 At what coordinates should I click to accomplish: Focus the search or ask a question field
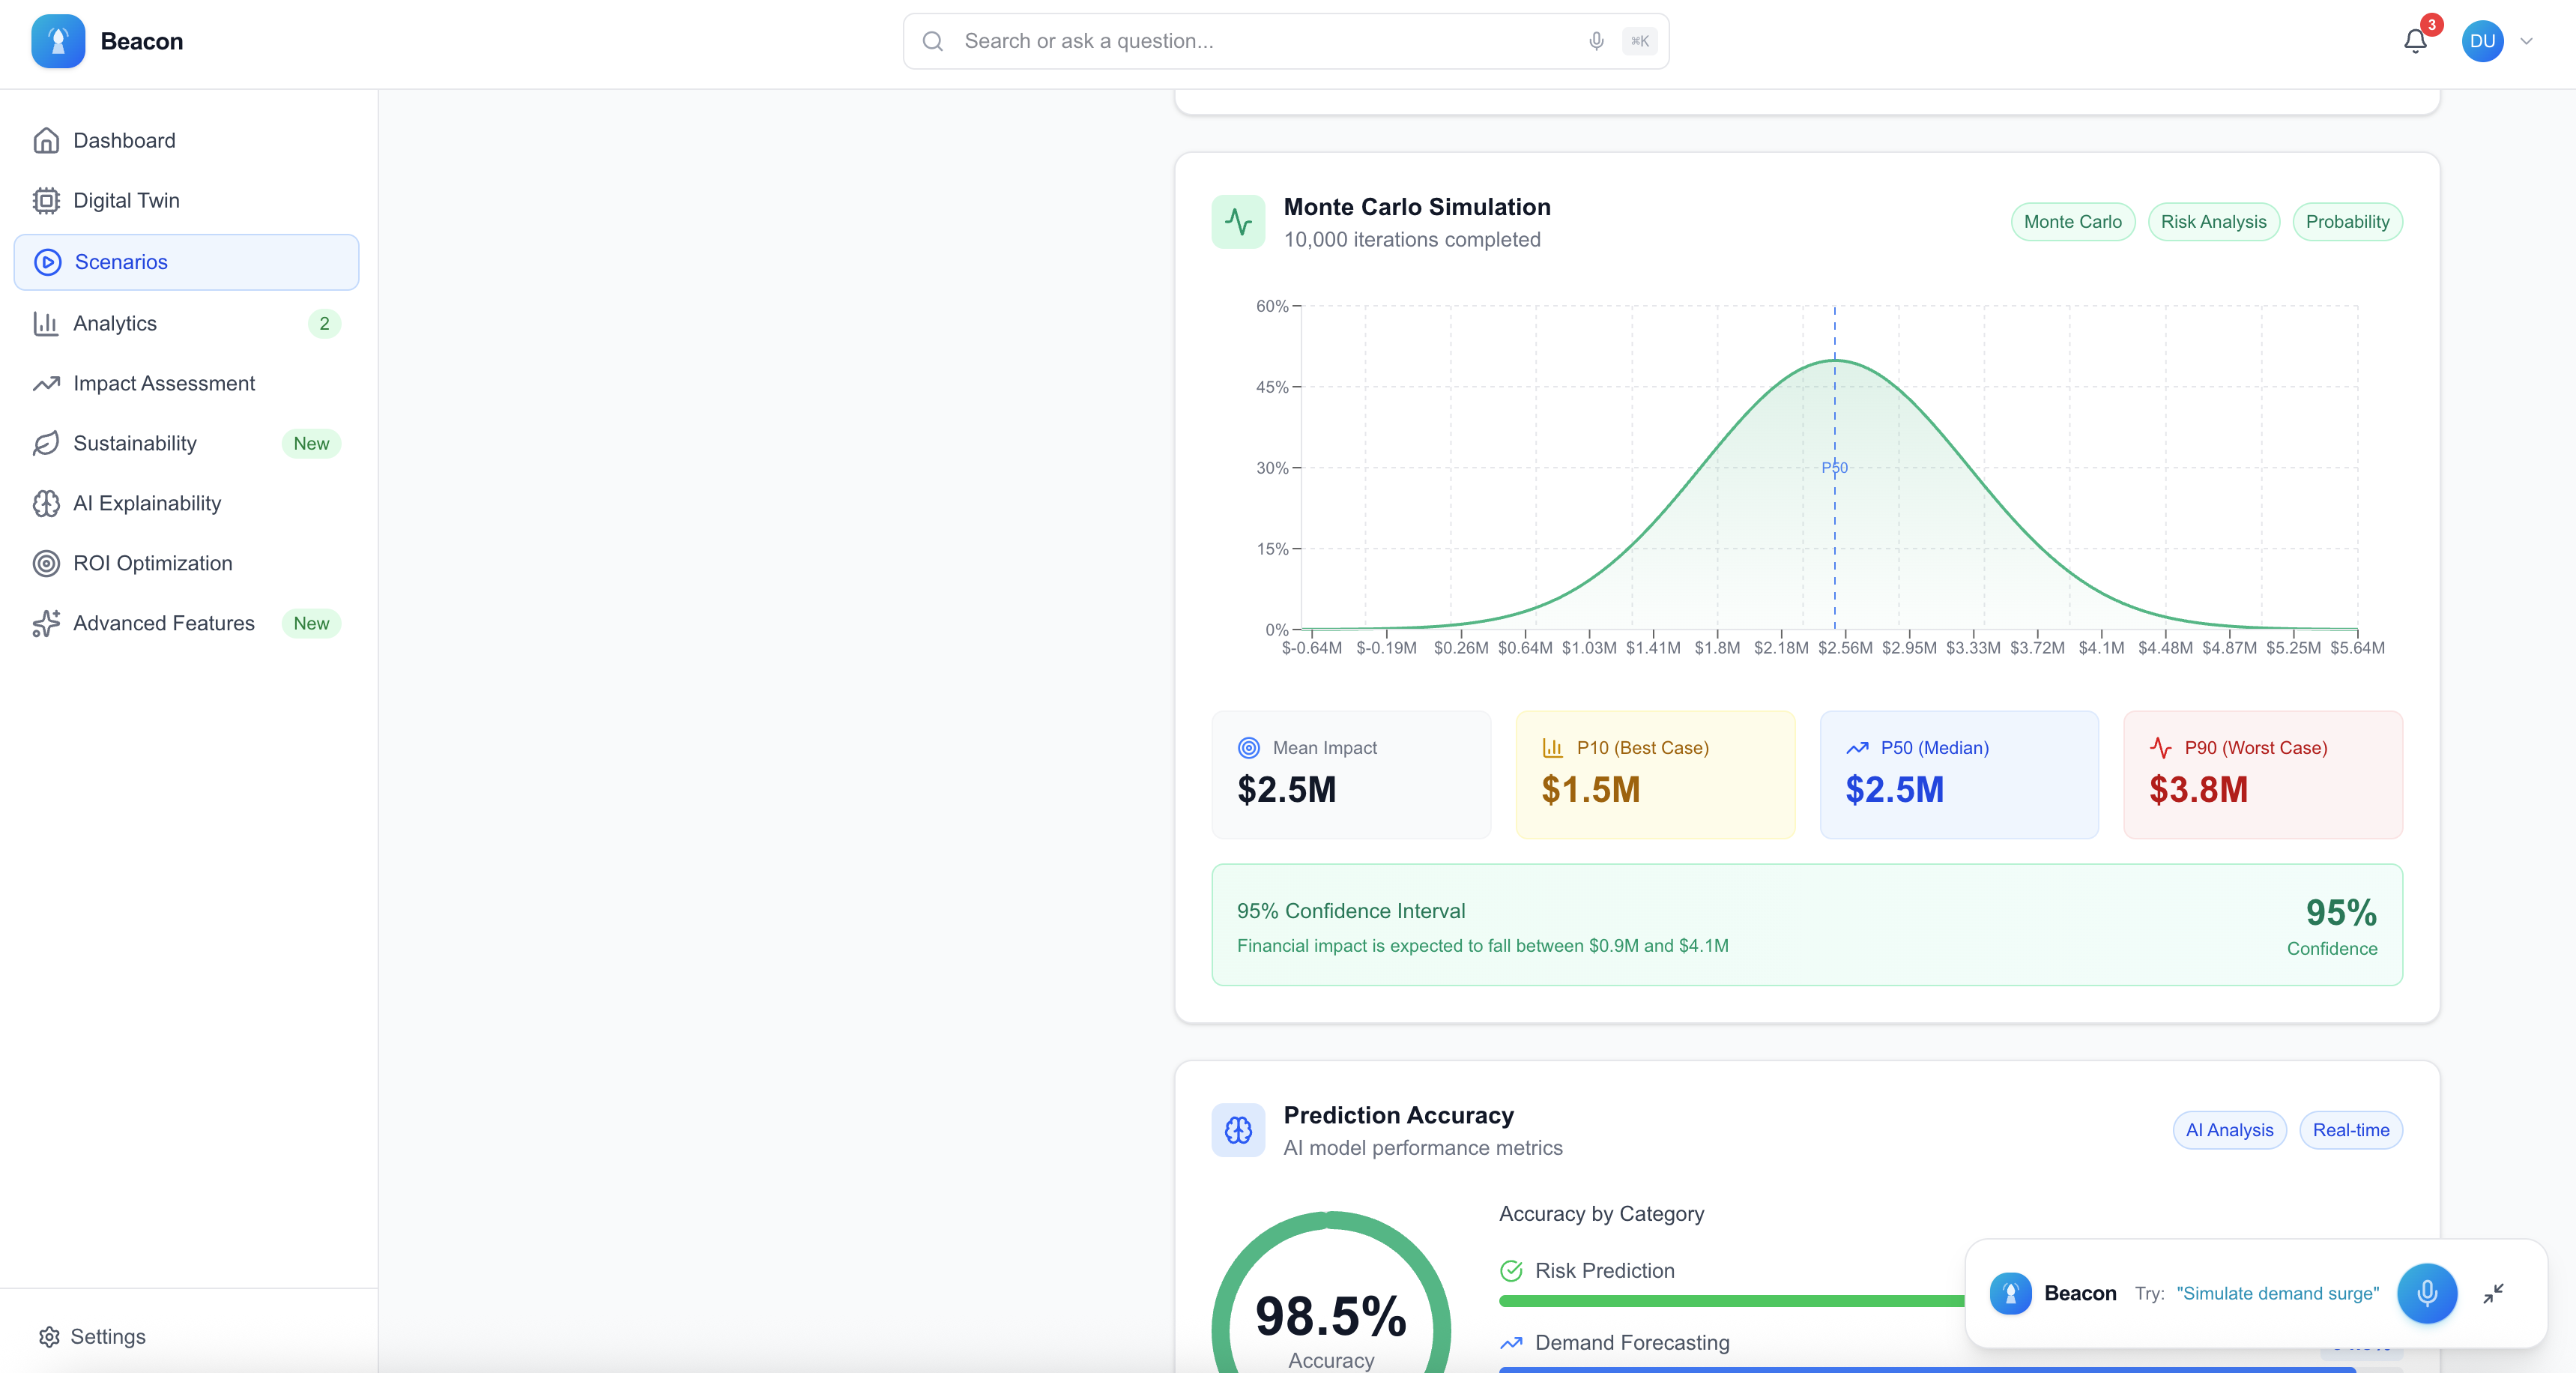(1260, 41)
